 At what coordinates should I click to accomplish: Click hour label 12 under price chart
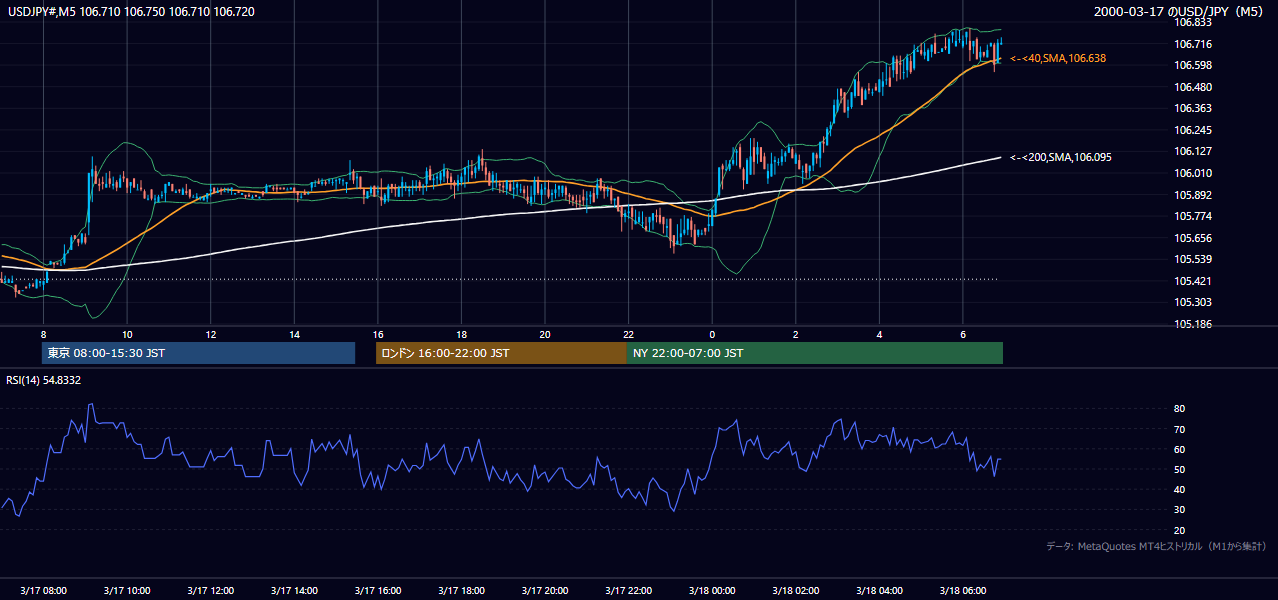[x=211, y=334]
